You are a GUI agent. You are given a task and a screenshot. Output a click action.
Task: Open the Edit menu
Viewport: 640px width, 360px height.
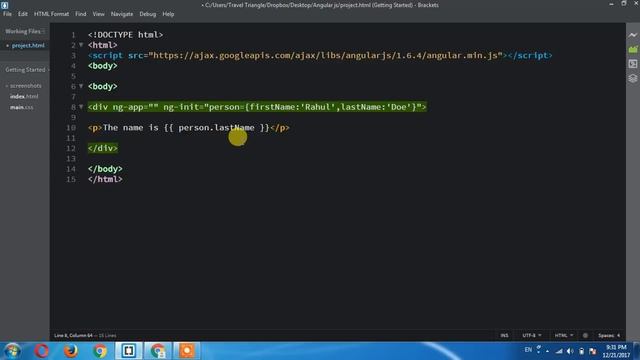click(22, 14)
